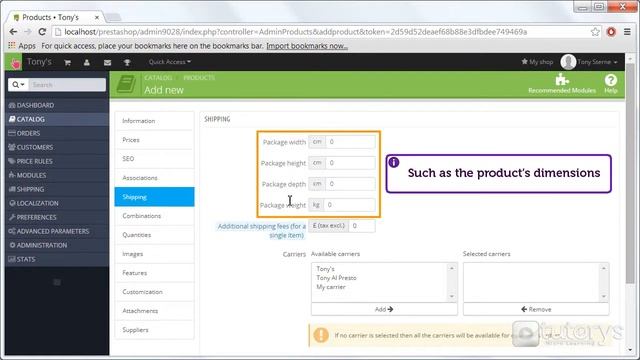
Task: Click Additional shipping fees input field
Action: click(x=362, y=226)
